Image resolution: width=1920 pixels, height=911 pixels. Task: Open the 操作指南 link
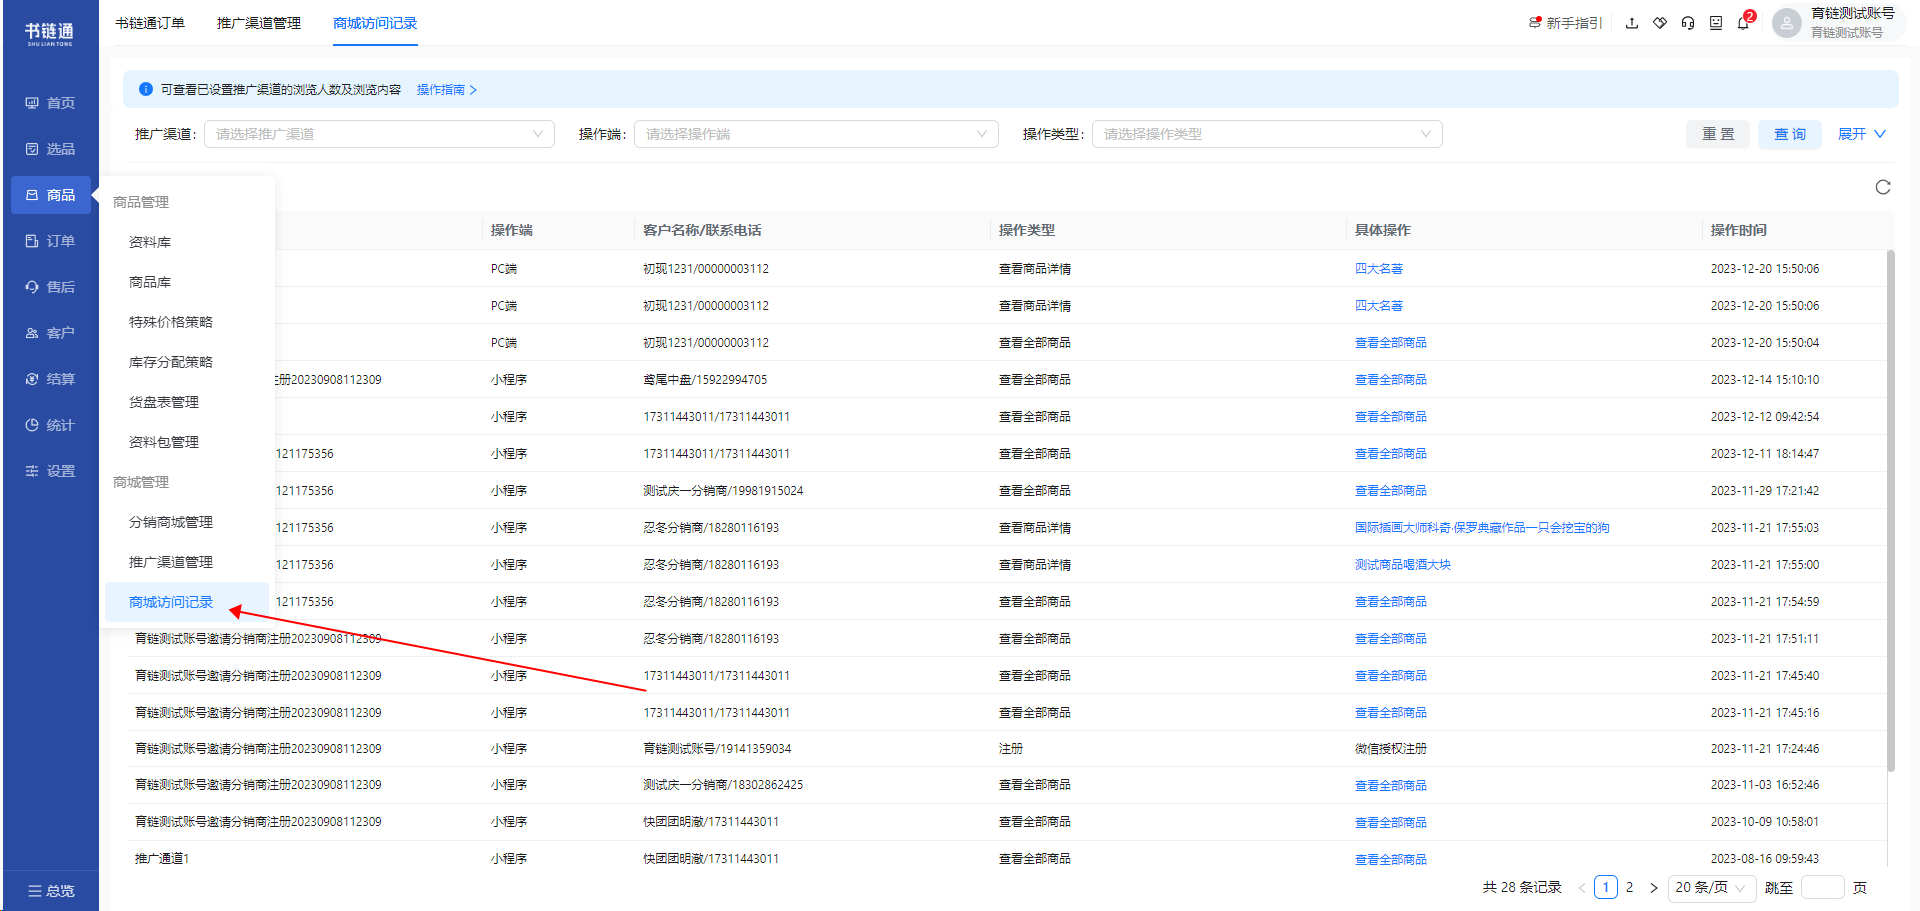click(x=446, y=90)
